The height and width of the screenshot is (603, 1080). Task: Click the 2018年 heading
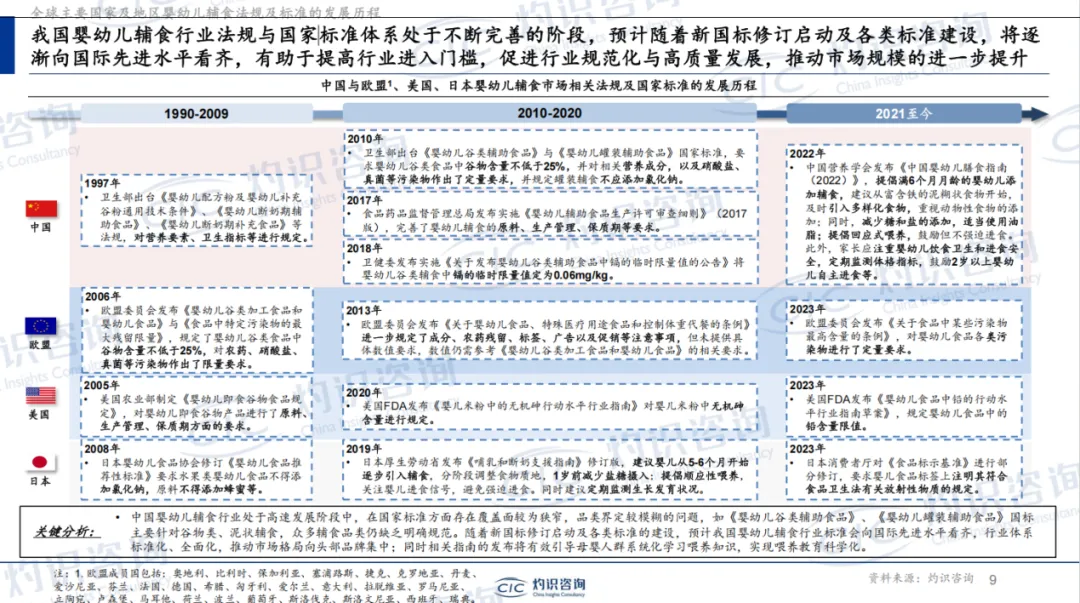point(364,248)
